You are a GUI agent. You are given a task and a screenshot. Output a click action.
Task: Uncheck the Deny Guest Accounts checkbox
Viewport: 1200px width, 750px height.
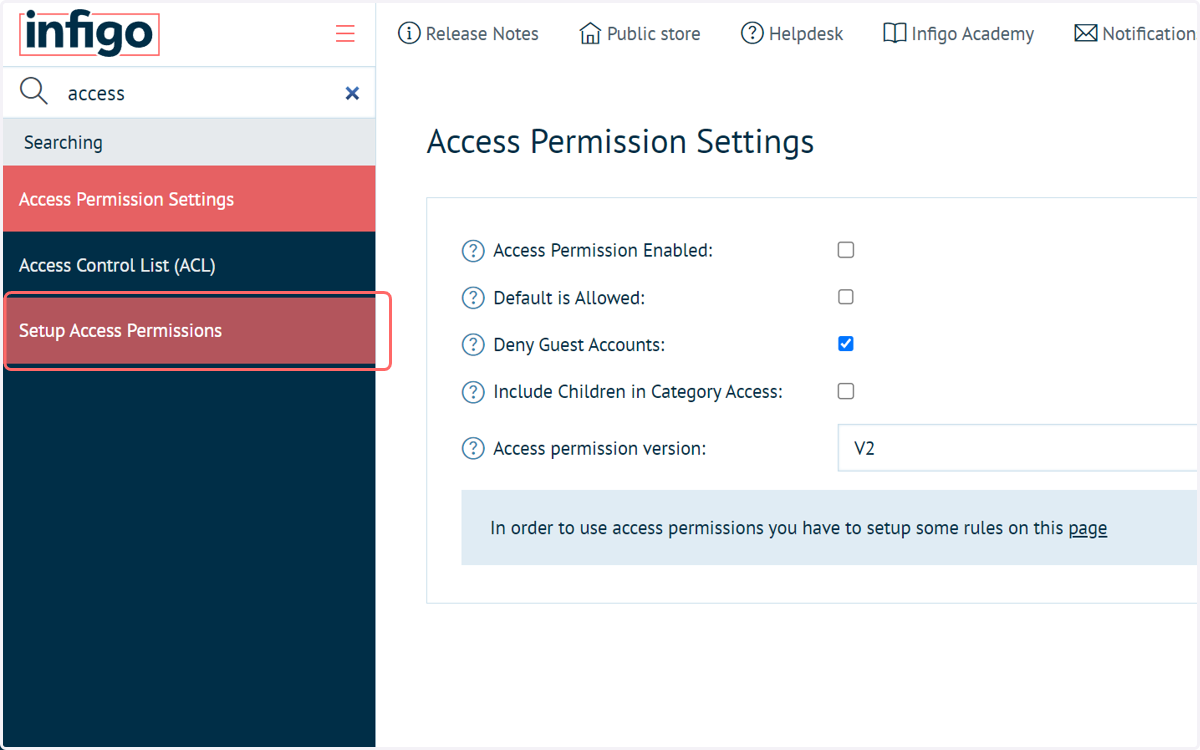pyautogui.click(x=846, y=344)
